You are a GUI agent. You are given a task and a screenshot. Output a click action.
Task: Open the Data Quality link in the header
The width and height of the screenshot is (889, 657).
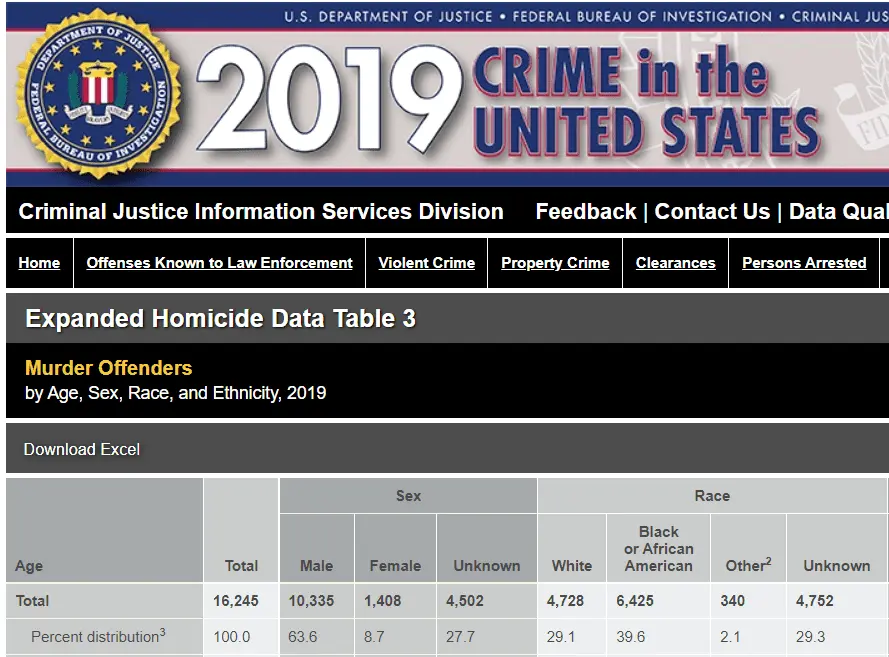click(x=838, y=212)
